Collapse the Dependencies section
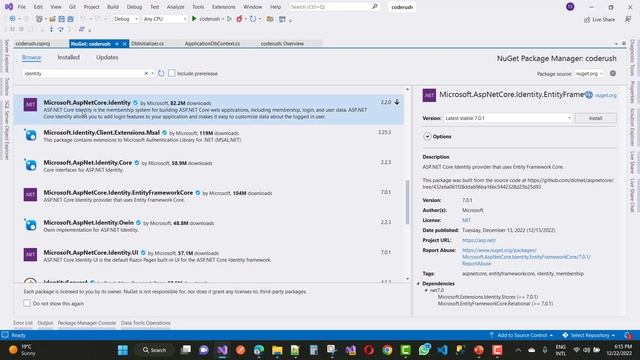 [418, 283]
